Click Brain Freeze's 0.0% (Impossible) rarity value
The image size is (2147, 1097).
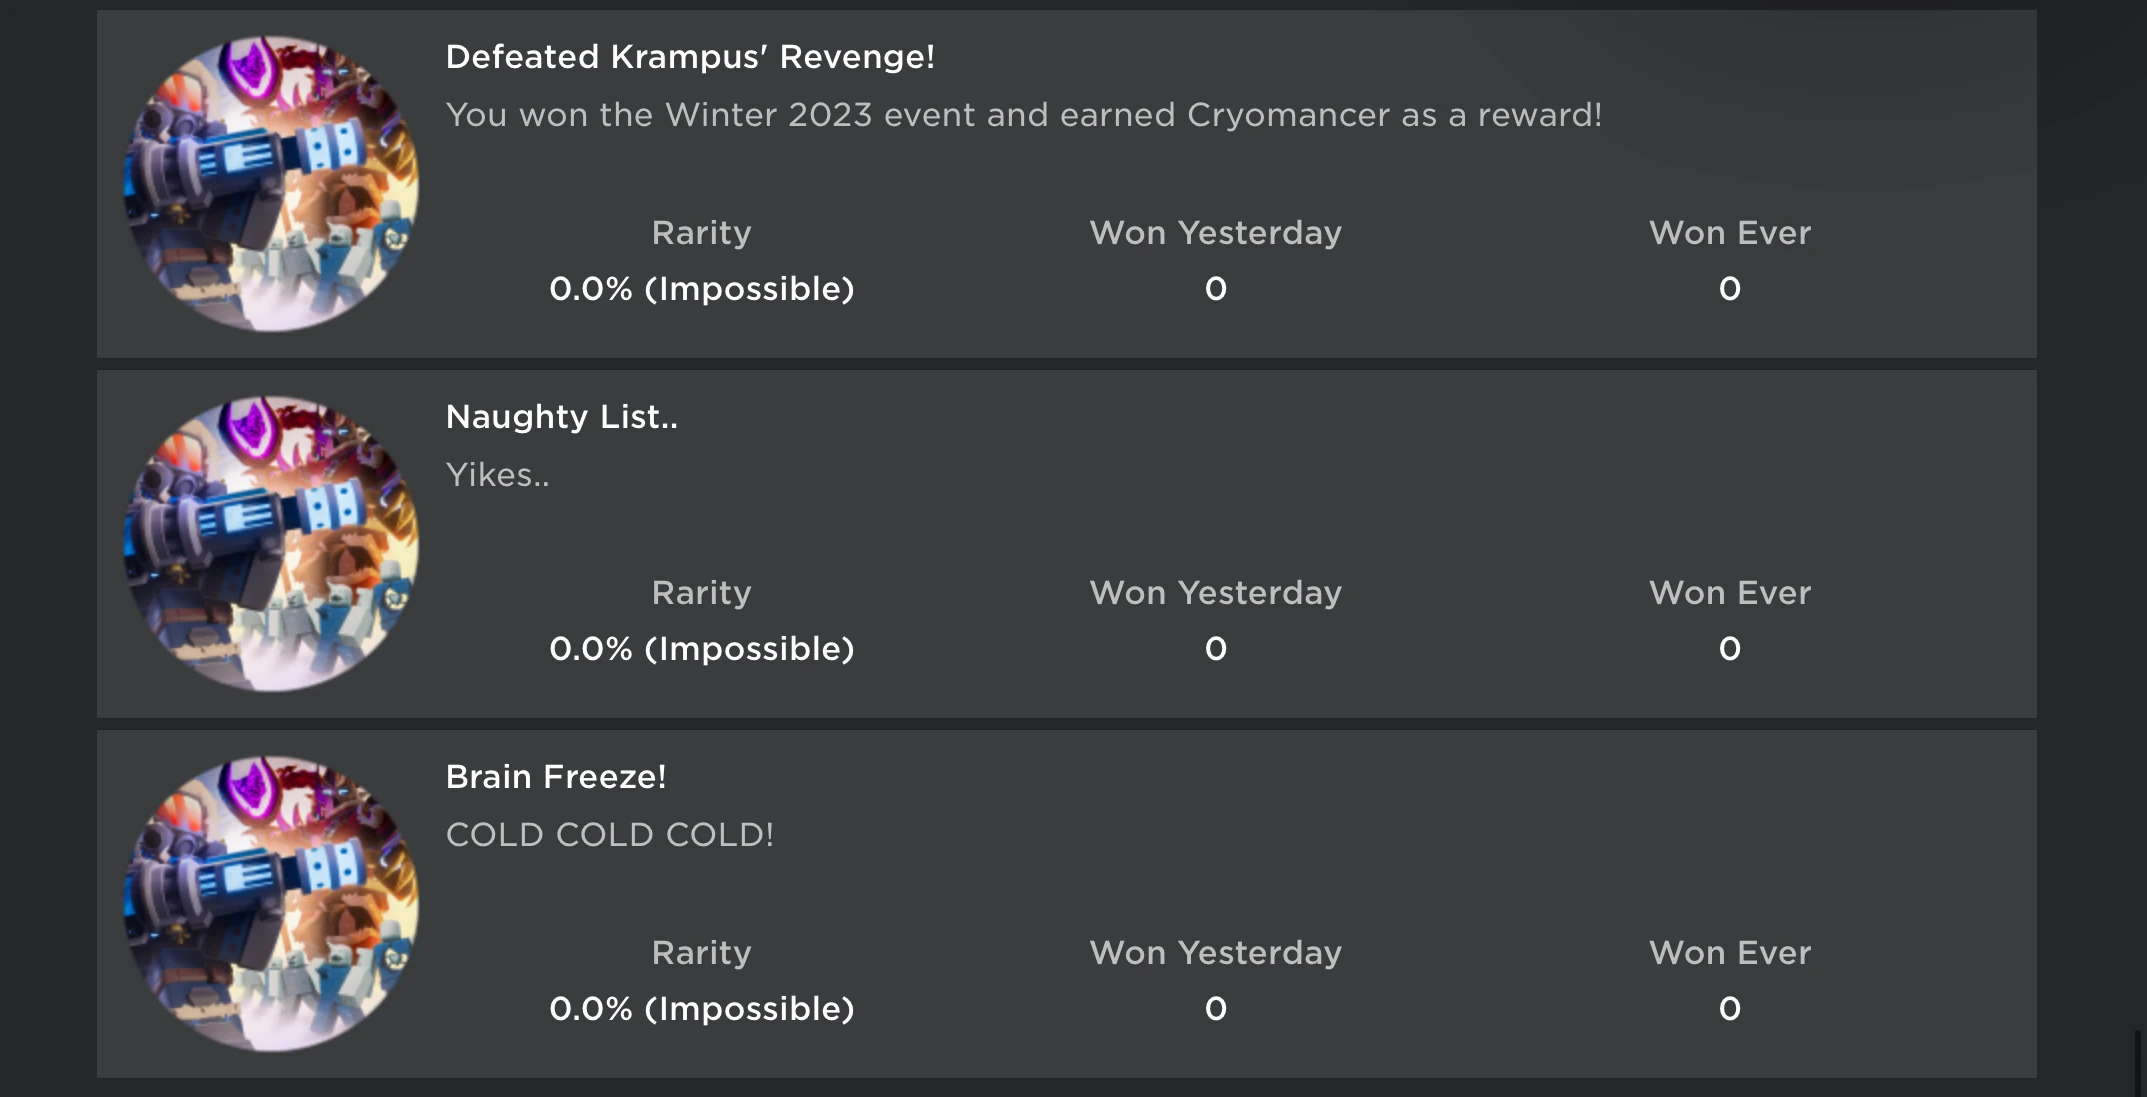[701, 1009]
